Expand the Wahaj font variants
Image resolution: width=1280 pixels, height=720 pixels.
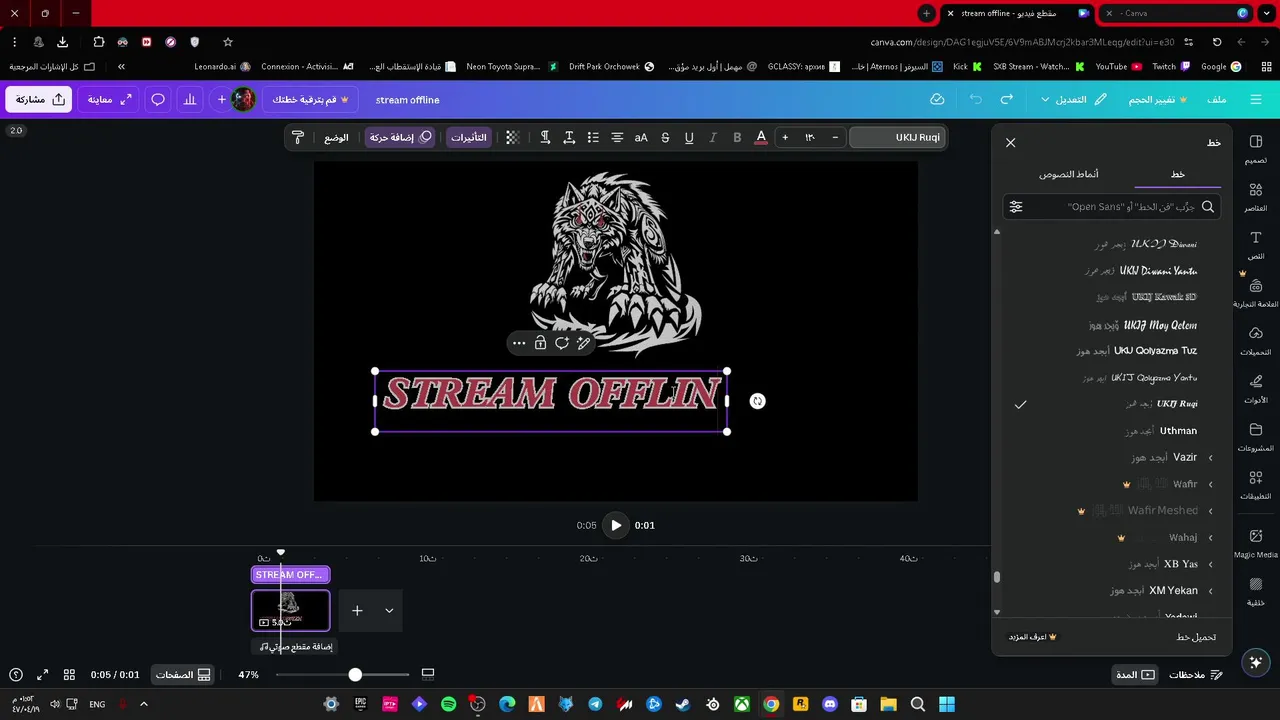[1210, 538]
